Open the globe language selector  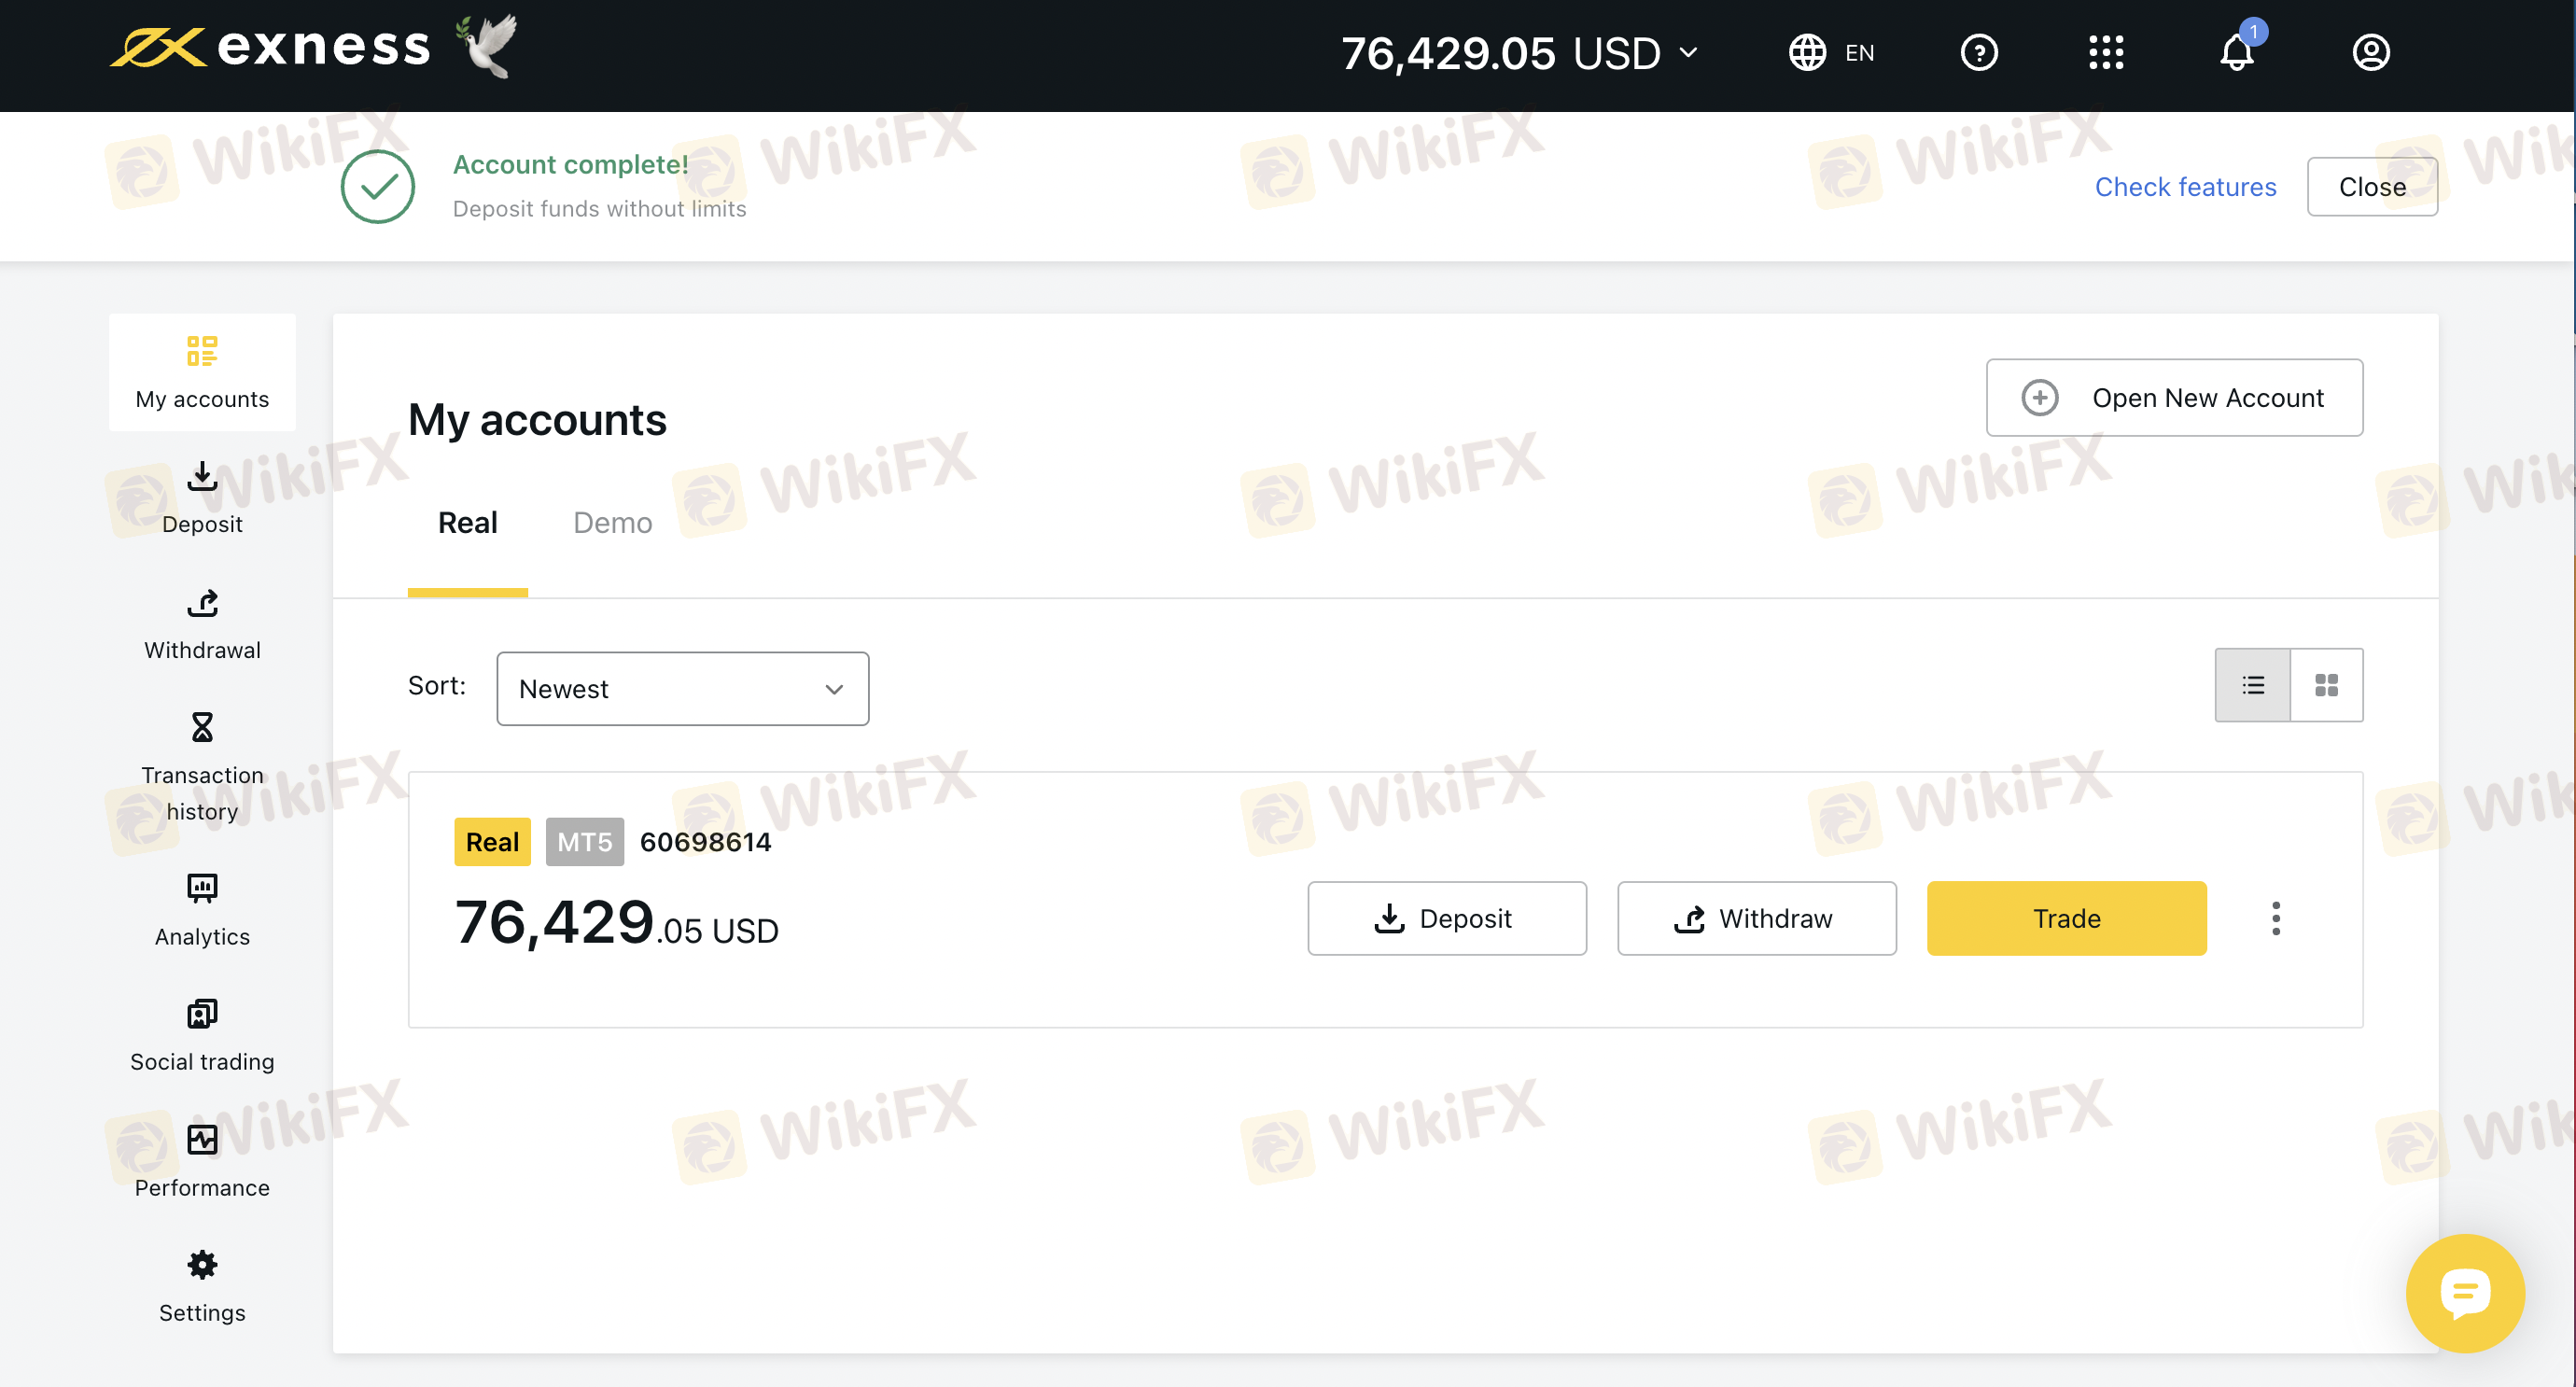(x=1807, y=53)
